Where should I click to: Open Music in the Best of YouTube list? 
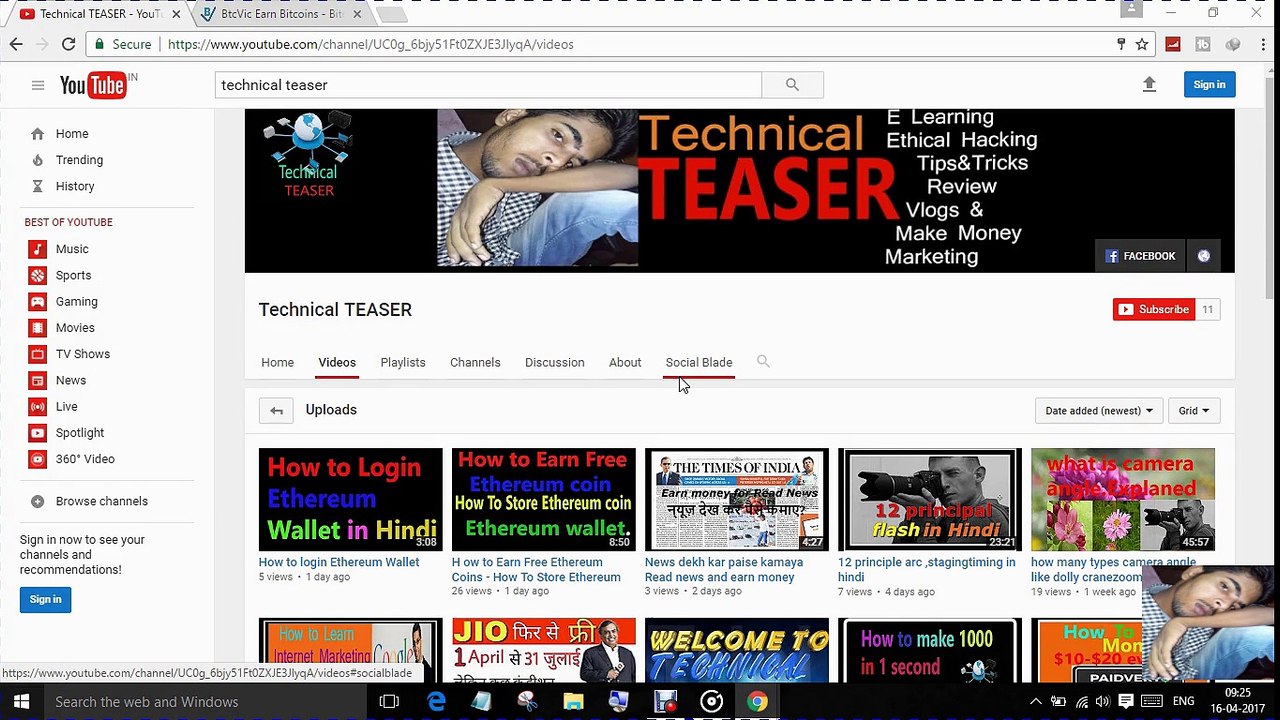(x=72, y=249)
